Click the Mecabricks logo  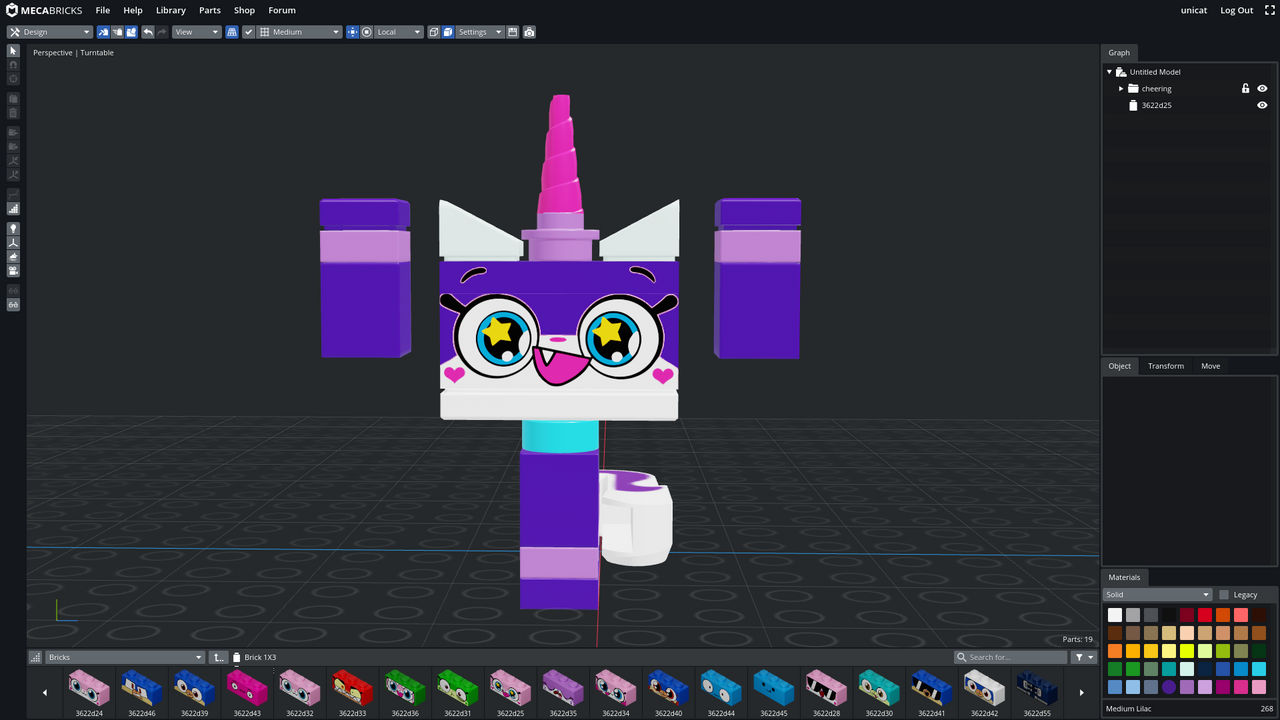[44, 10]
